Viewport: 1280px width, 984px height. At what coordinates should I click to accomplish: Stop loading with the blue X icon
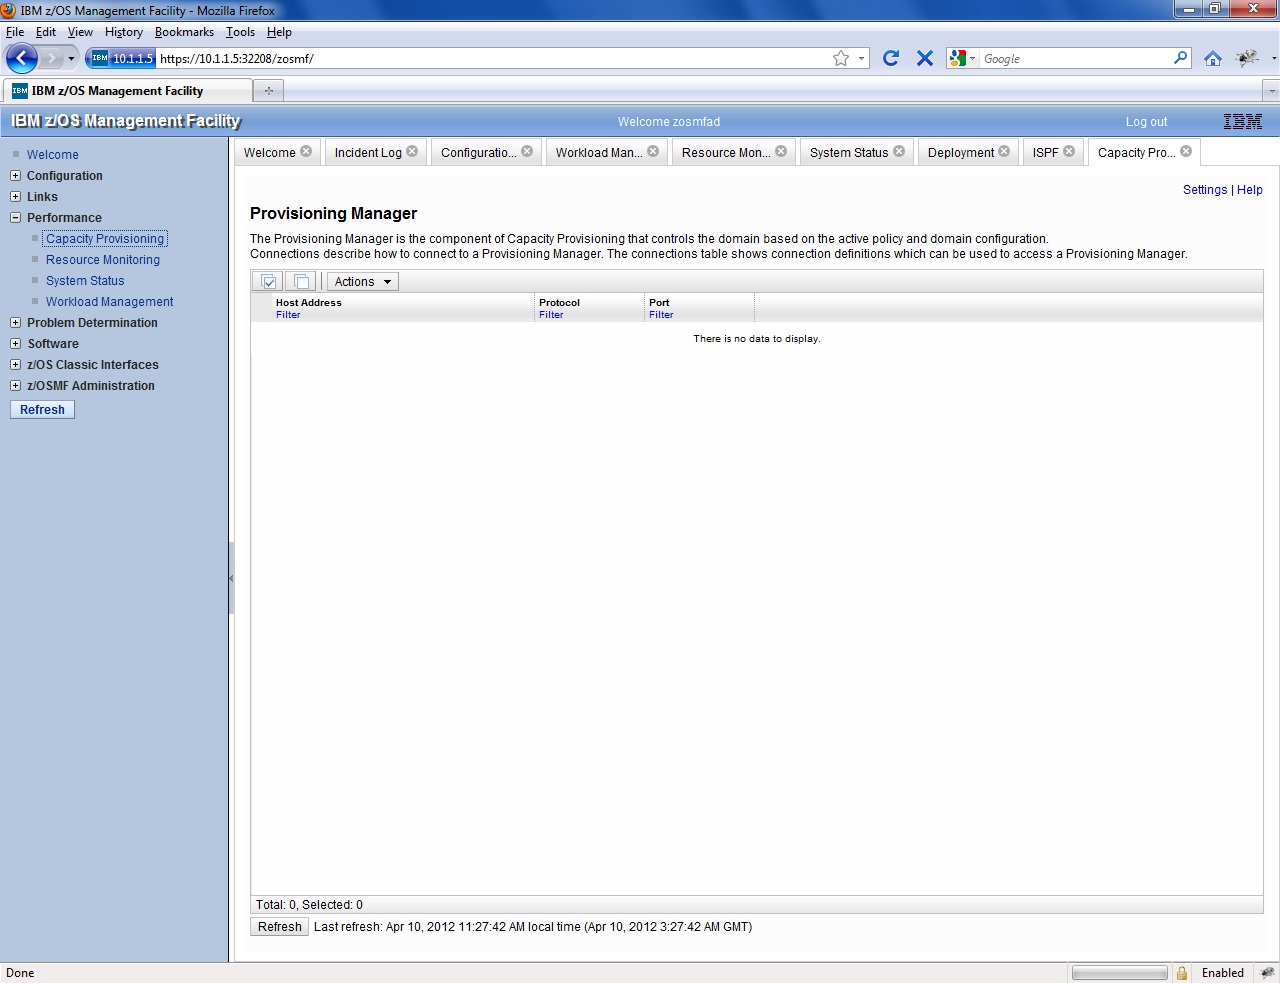[925, 58]
